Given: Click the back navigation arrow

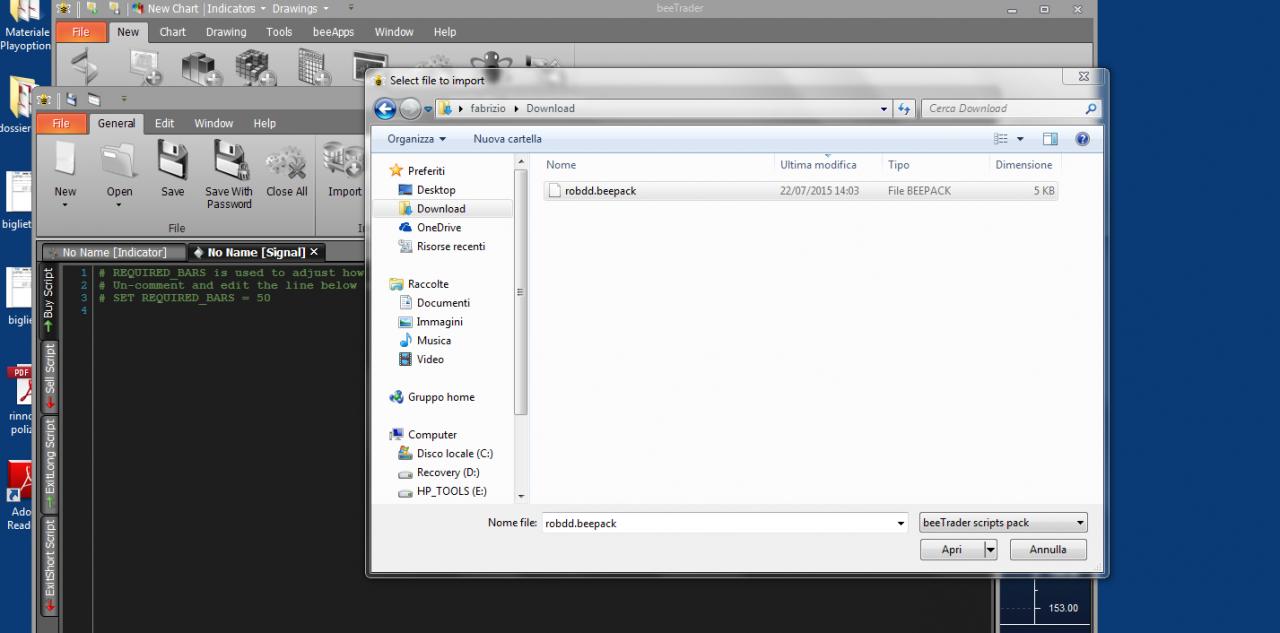Looking at the screenshot, I should point(385,108).
